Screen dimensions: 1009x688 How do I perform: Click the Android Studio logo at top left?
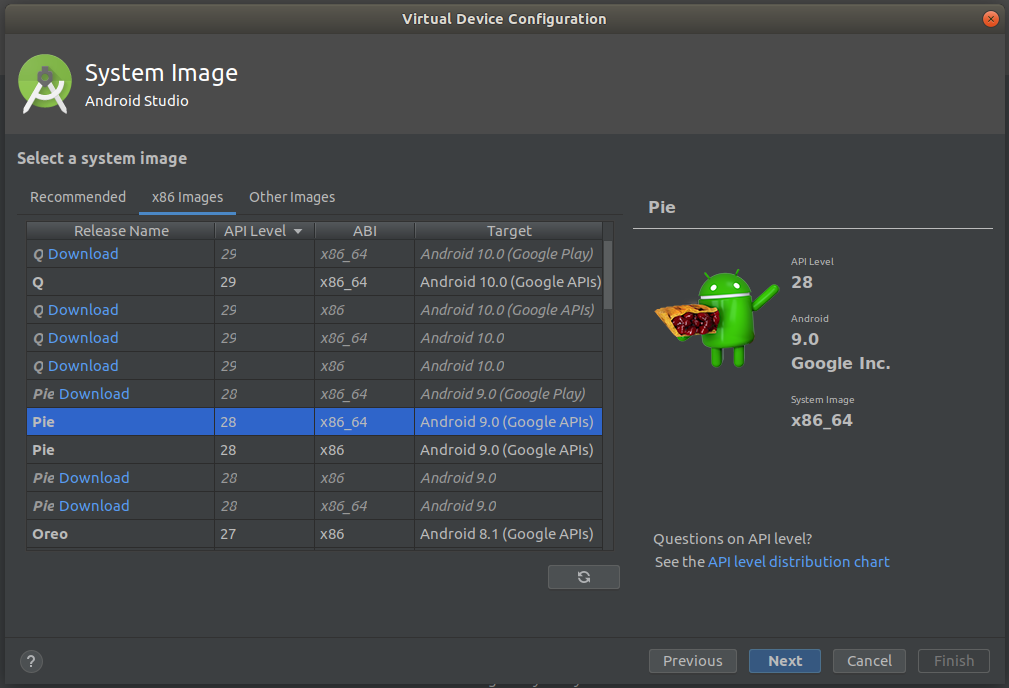45,84
